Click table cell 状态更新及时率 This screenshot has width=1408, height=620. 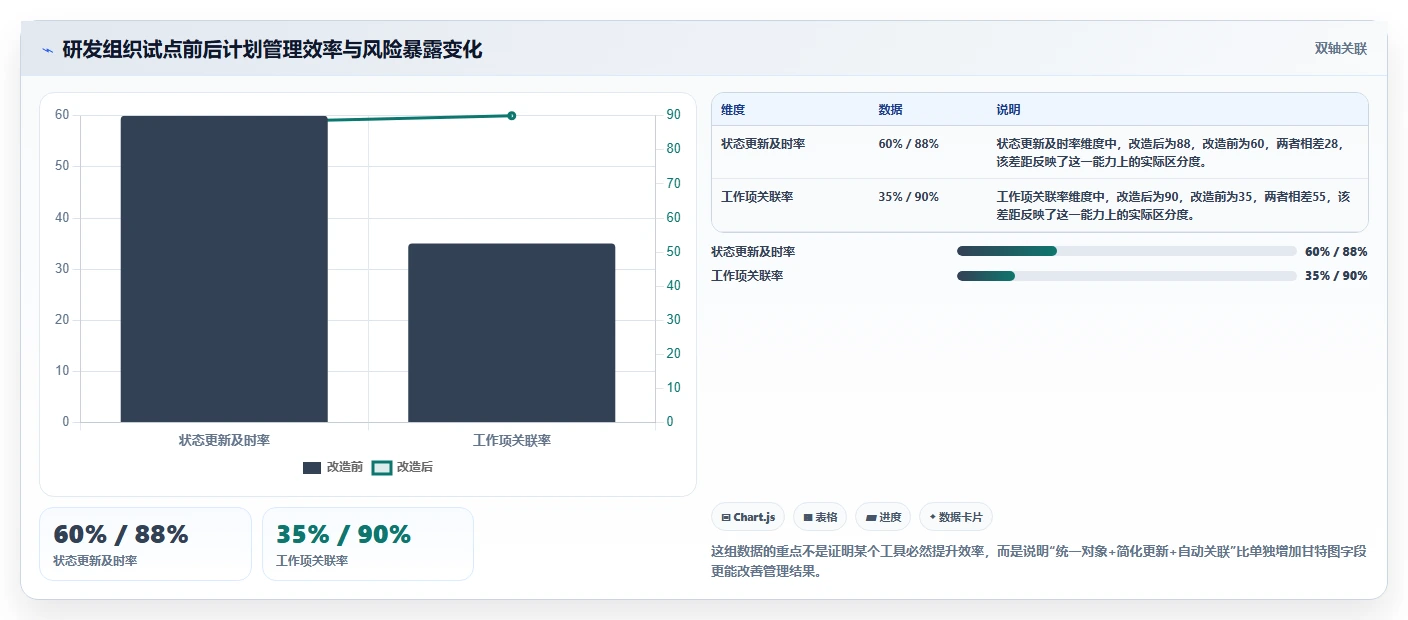pos(763,144)
